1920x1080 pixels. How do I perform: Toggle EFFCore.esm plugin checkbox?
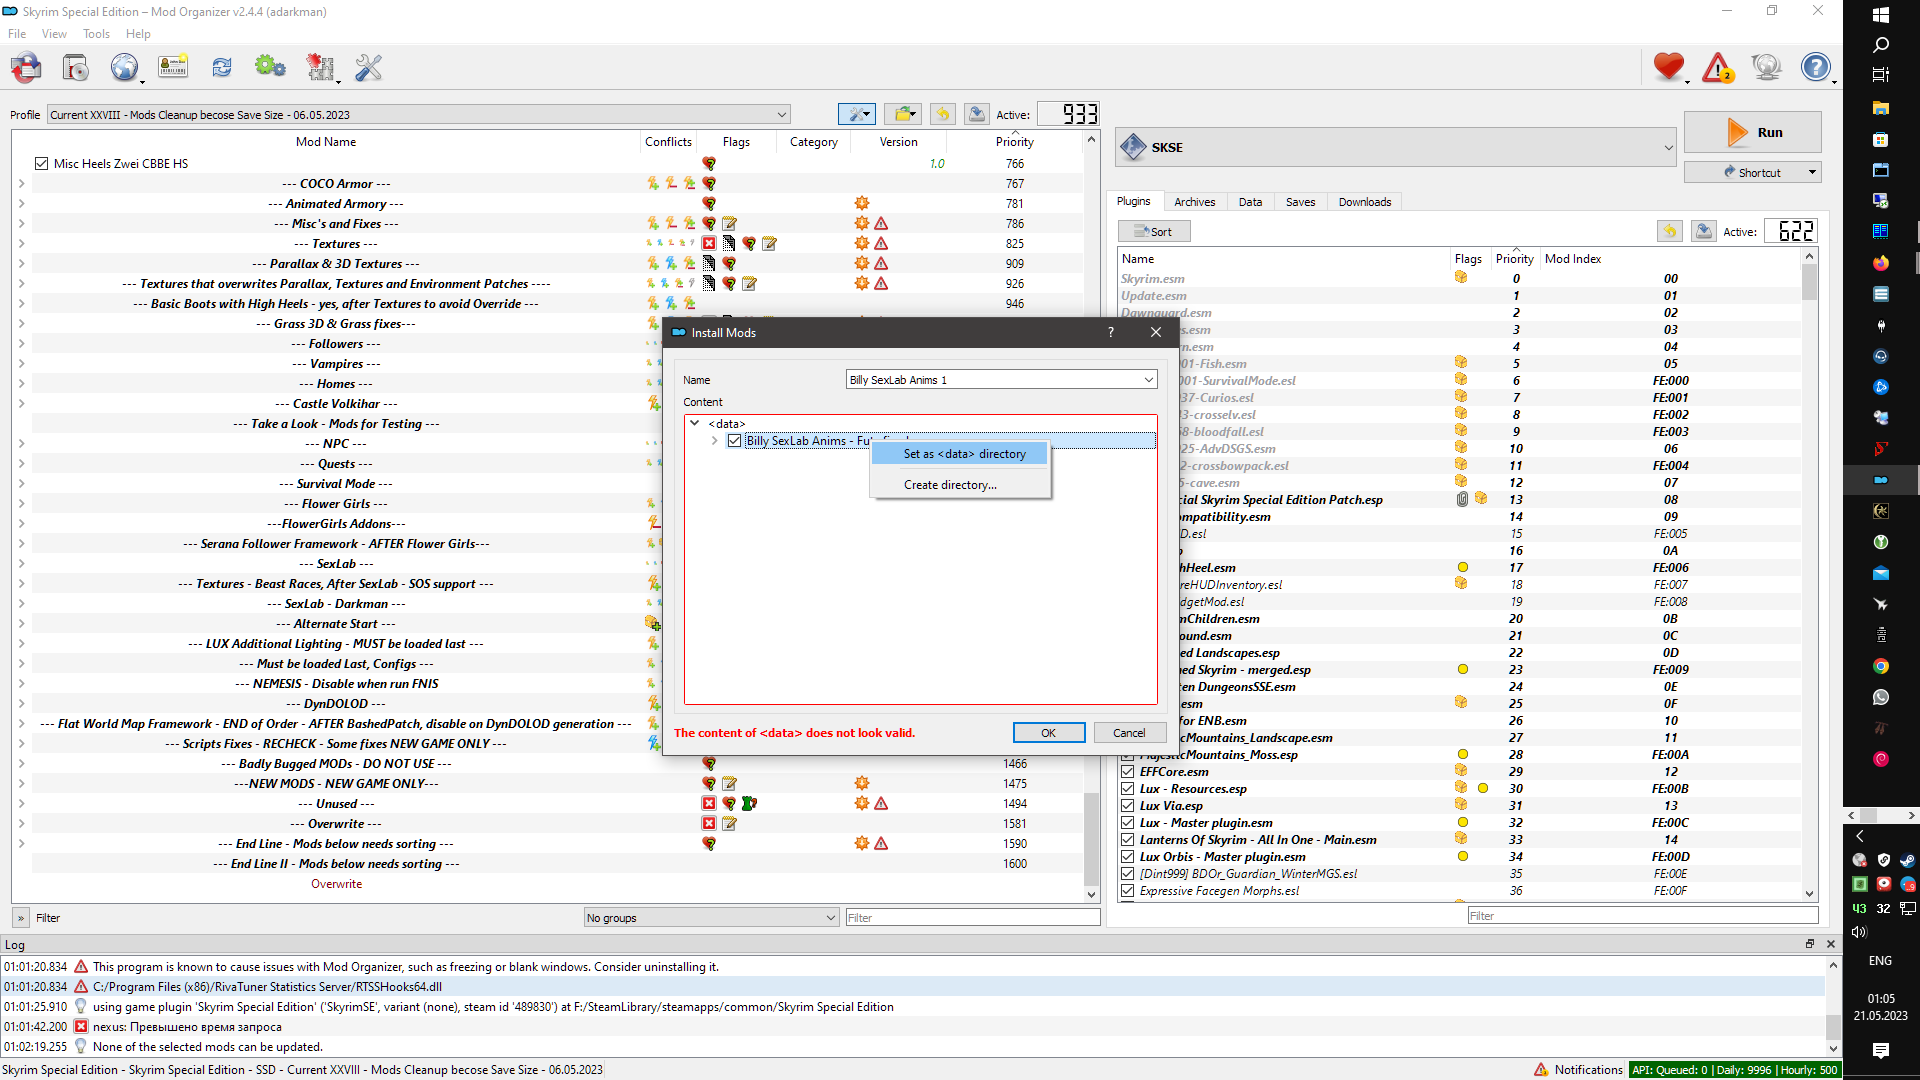coord(1127,772)
